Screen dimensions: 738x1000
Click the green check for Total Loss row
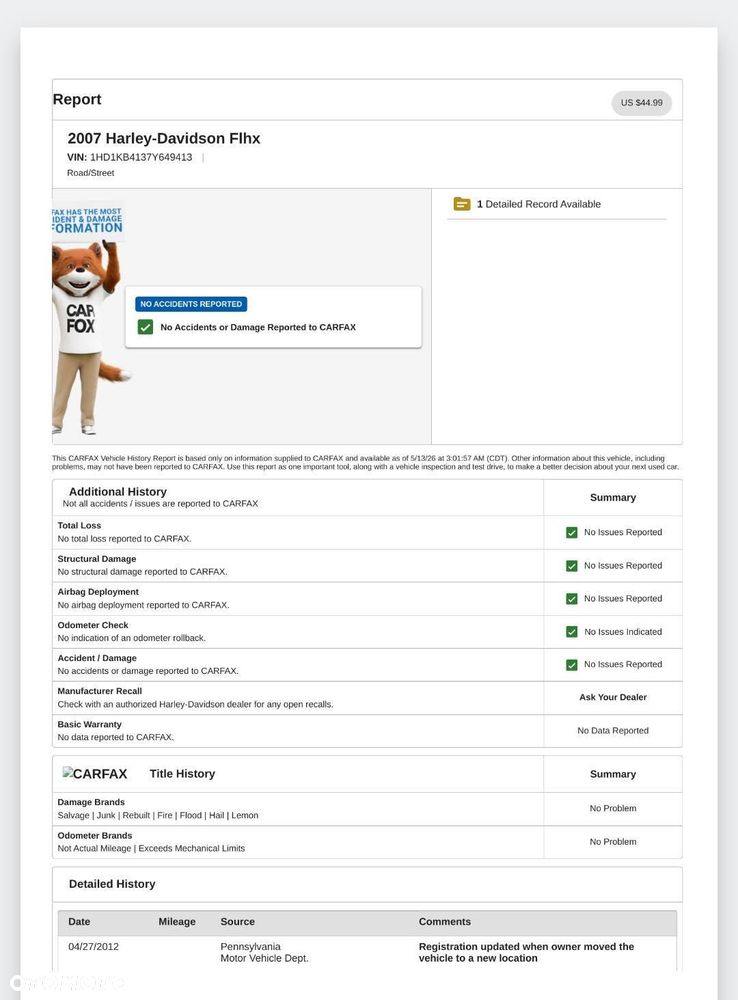(x=572, y=533)
